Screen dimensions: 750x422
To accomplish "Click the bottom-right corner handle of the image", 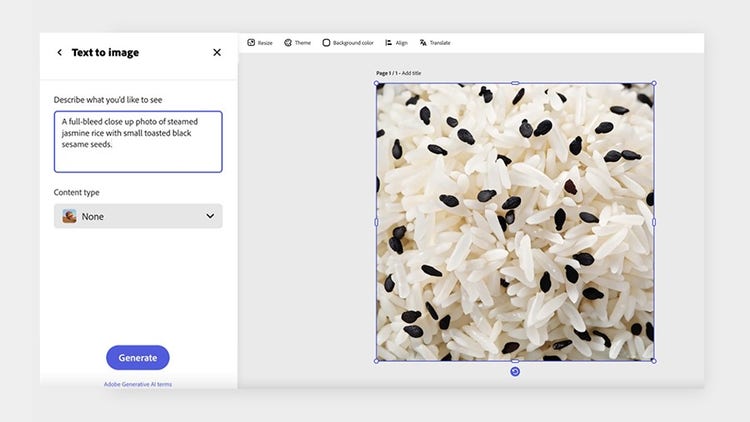I will [x=654, y=361].
